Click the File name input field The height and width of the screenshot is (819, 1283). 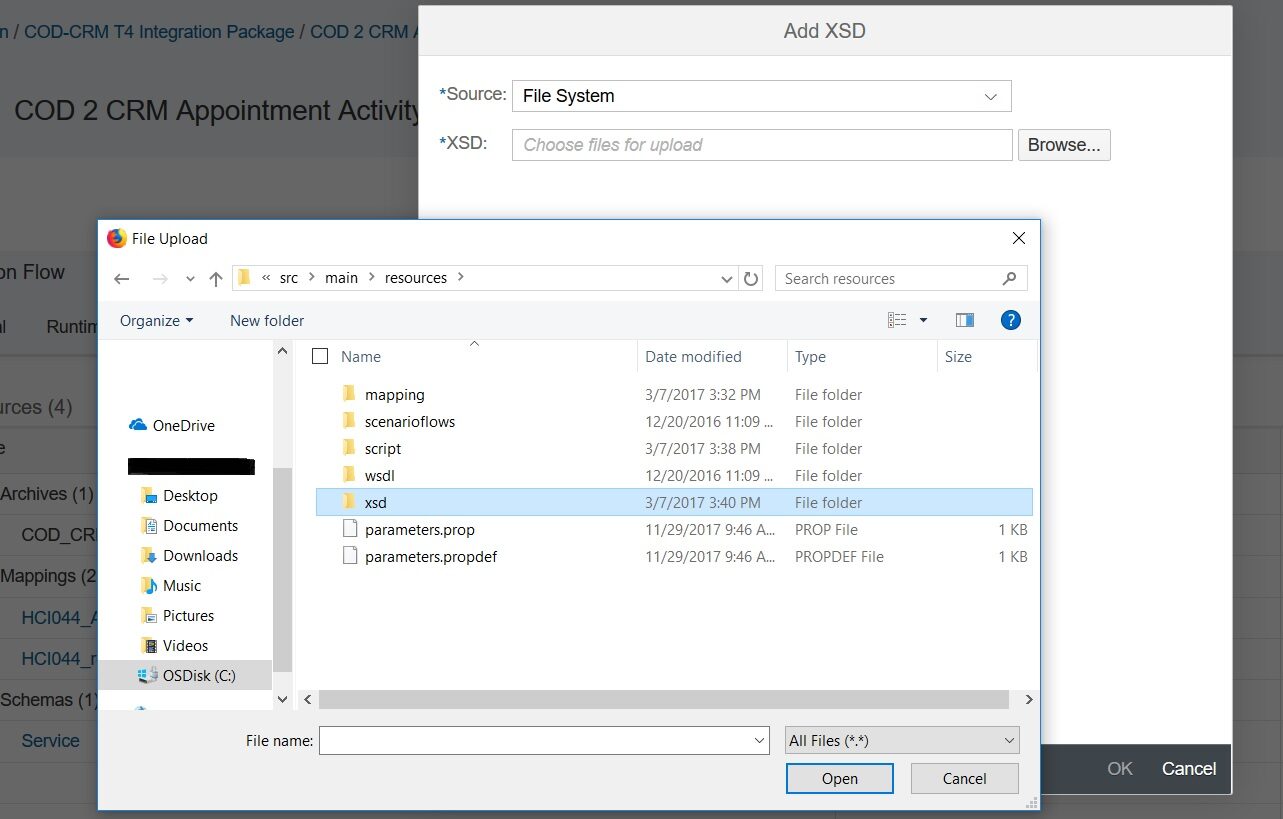click(x=535, y=740)
